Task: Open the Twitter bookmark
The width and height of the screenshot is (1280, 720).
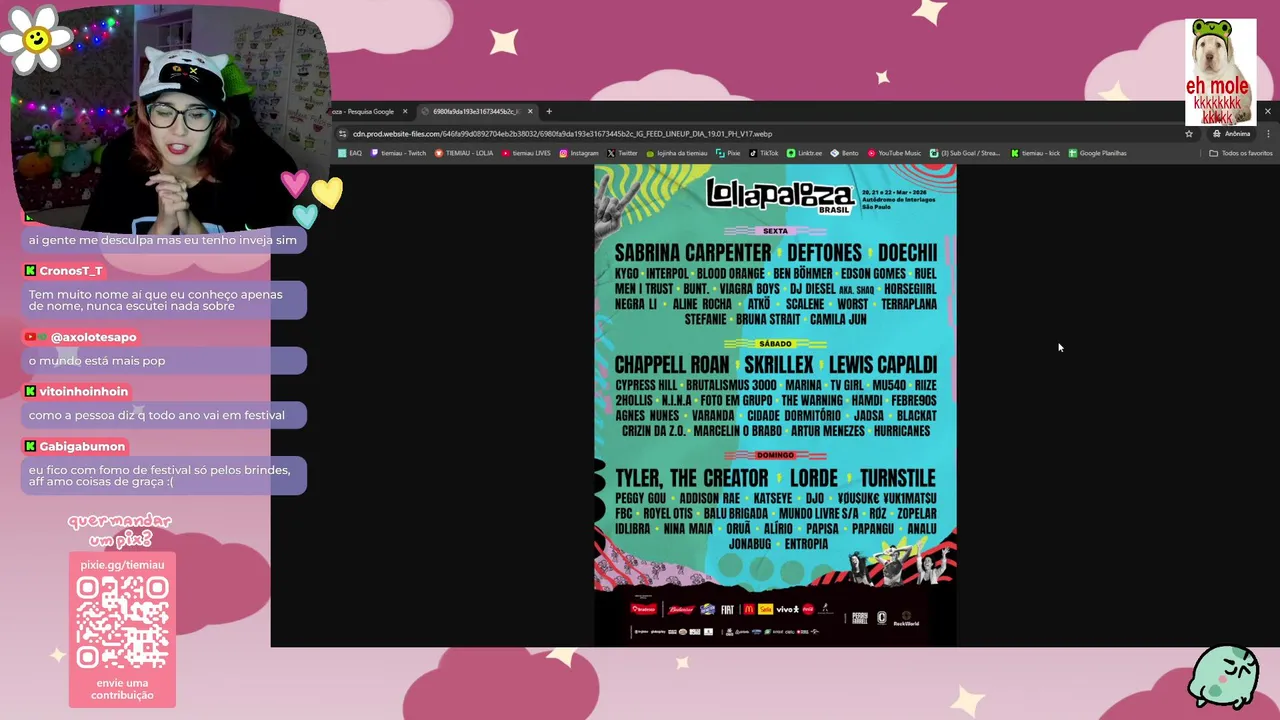Action: click(622, 153)
